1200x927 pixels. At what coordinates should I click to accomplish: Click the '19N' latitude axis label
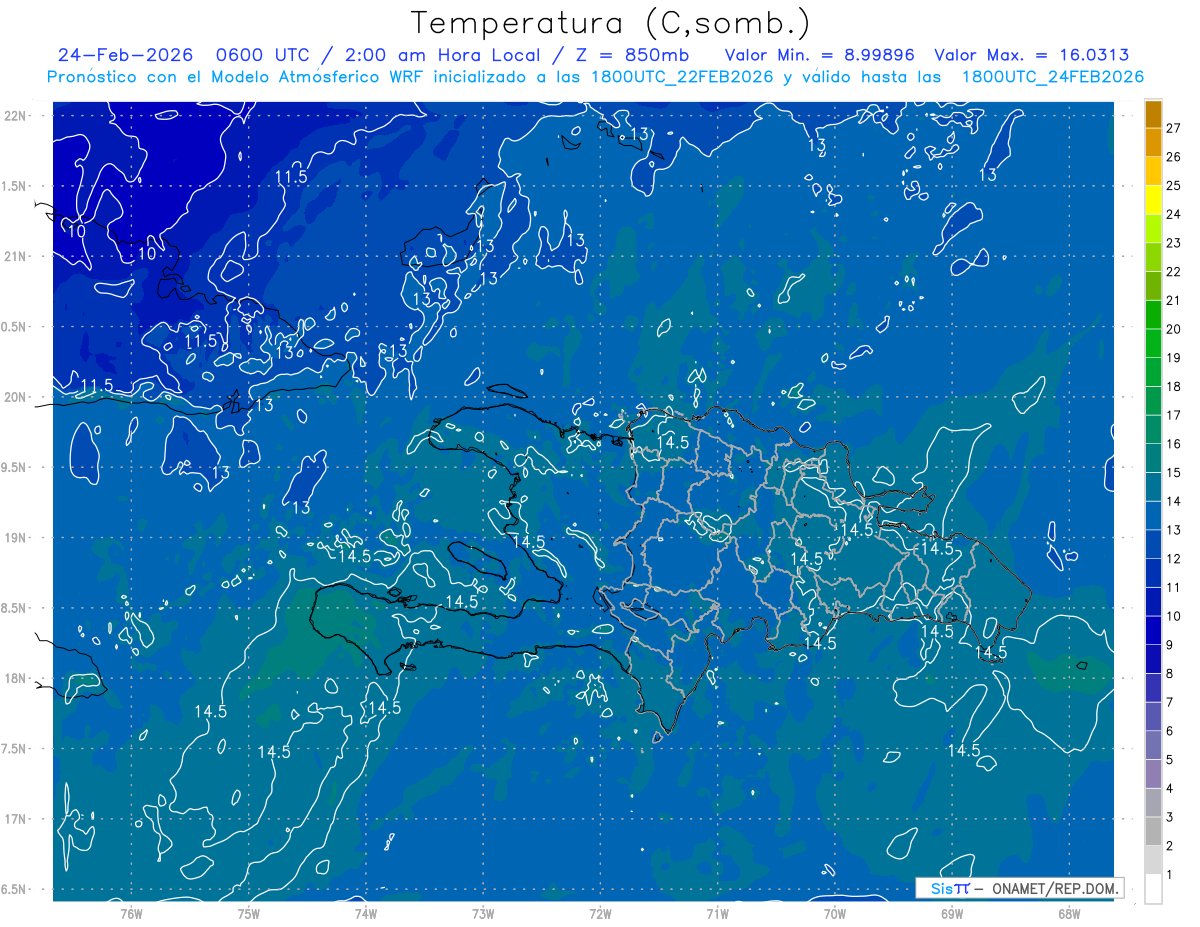[14, 538]
